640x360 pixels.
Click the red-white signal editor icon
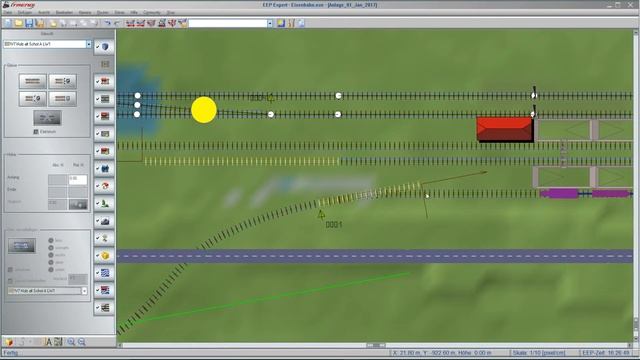[104, 186]
